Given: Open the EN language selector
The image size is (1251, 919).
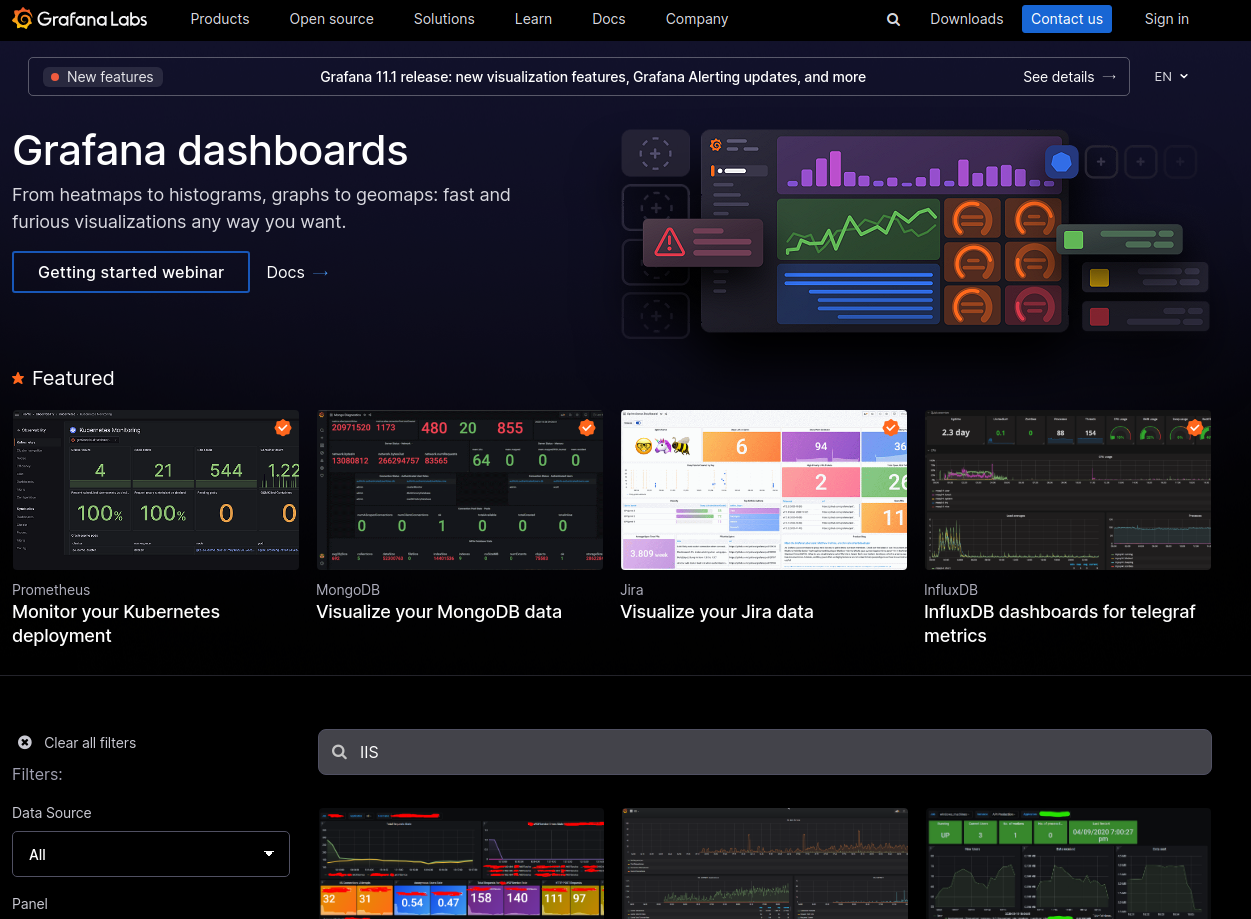Looking at the screenshot, I should tap(1171, 77).
